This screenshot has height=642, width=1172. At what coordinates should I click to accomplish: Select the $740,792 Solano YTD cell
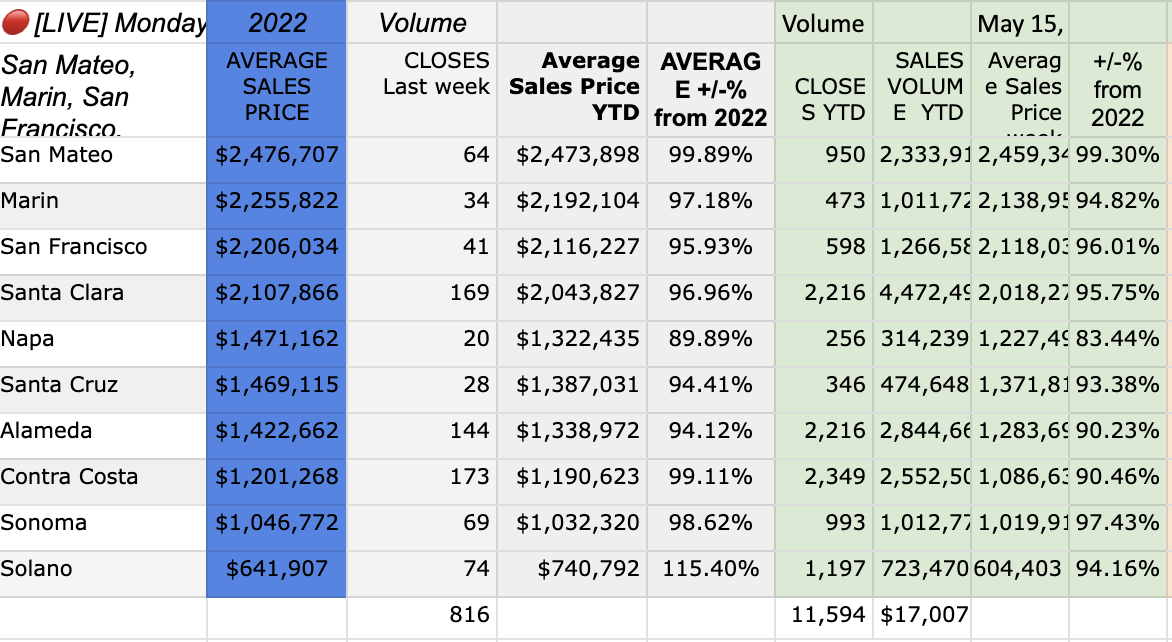pos(572,573)
